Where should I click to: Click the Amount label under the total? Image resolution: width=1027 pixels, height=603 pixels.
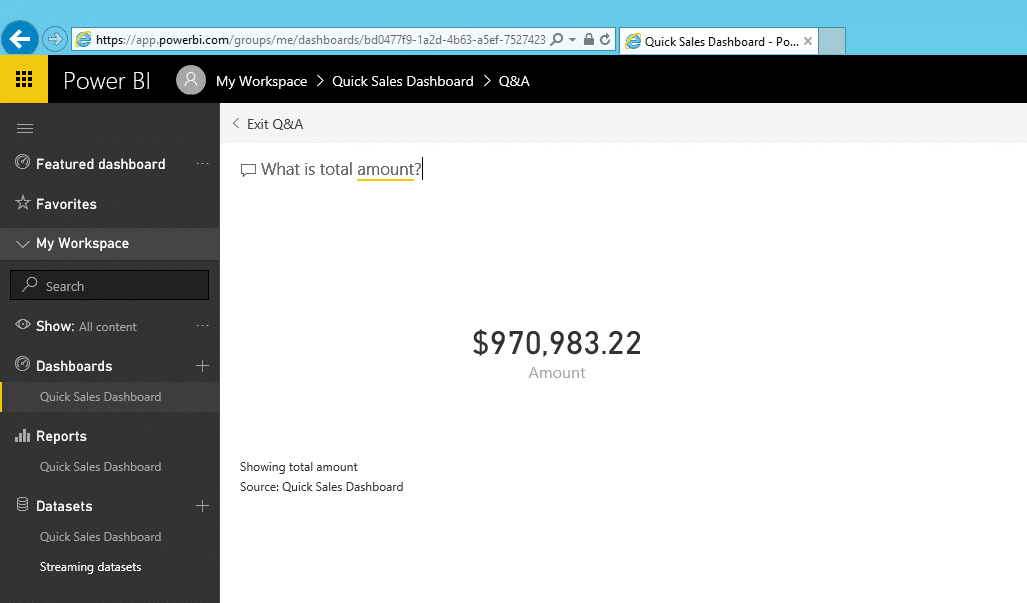pos(557,373)
